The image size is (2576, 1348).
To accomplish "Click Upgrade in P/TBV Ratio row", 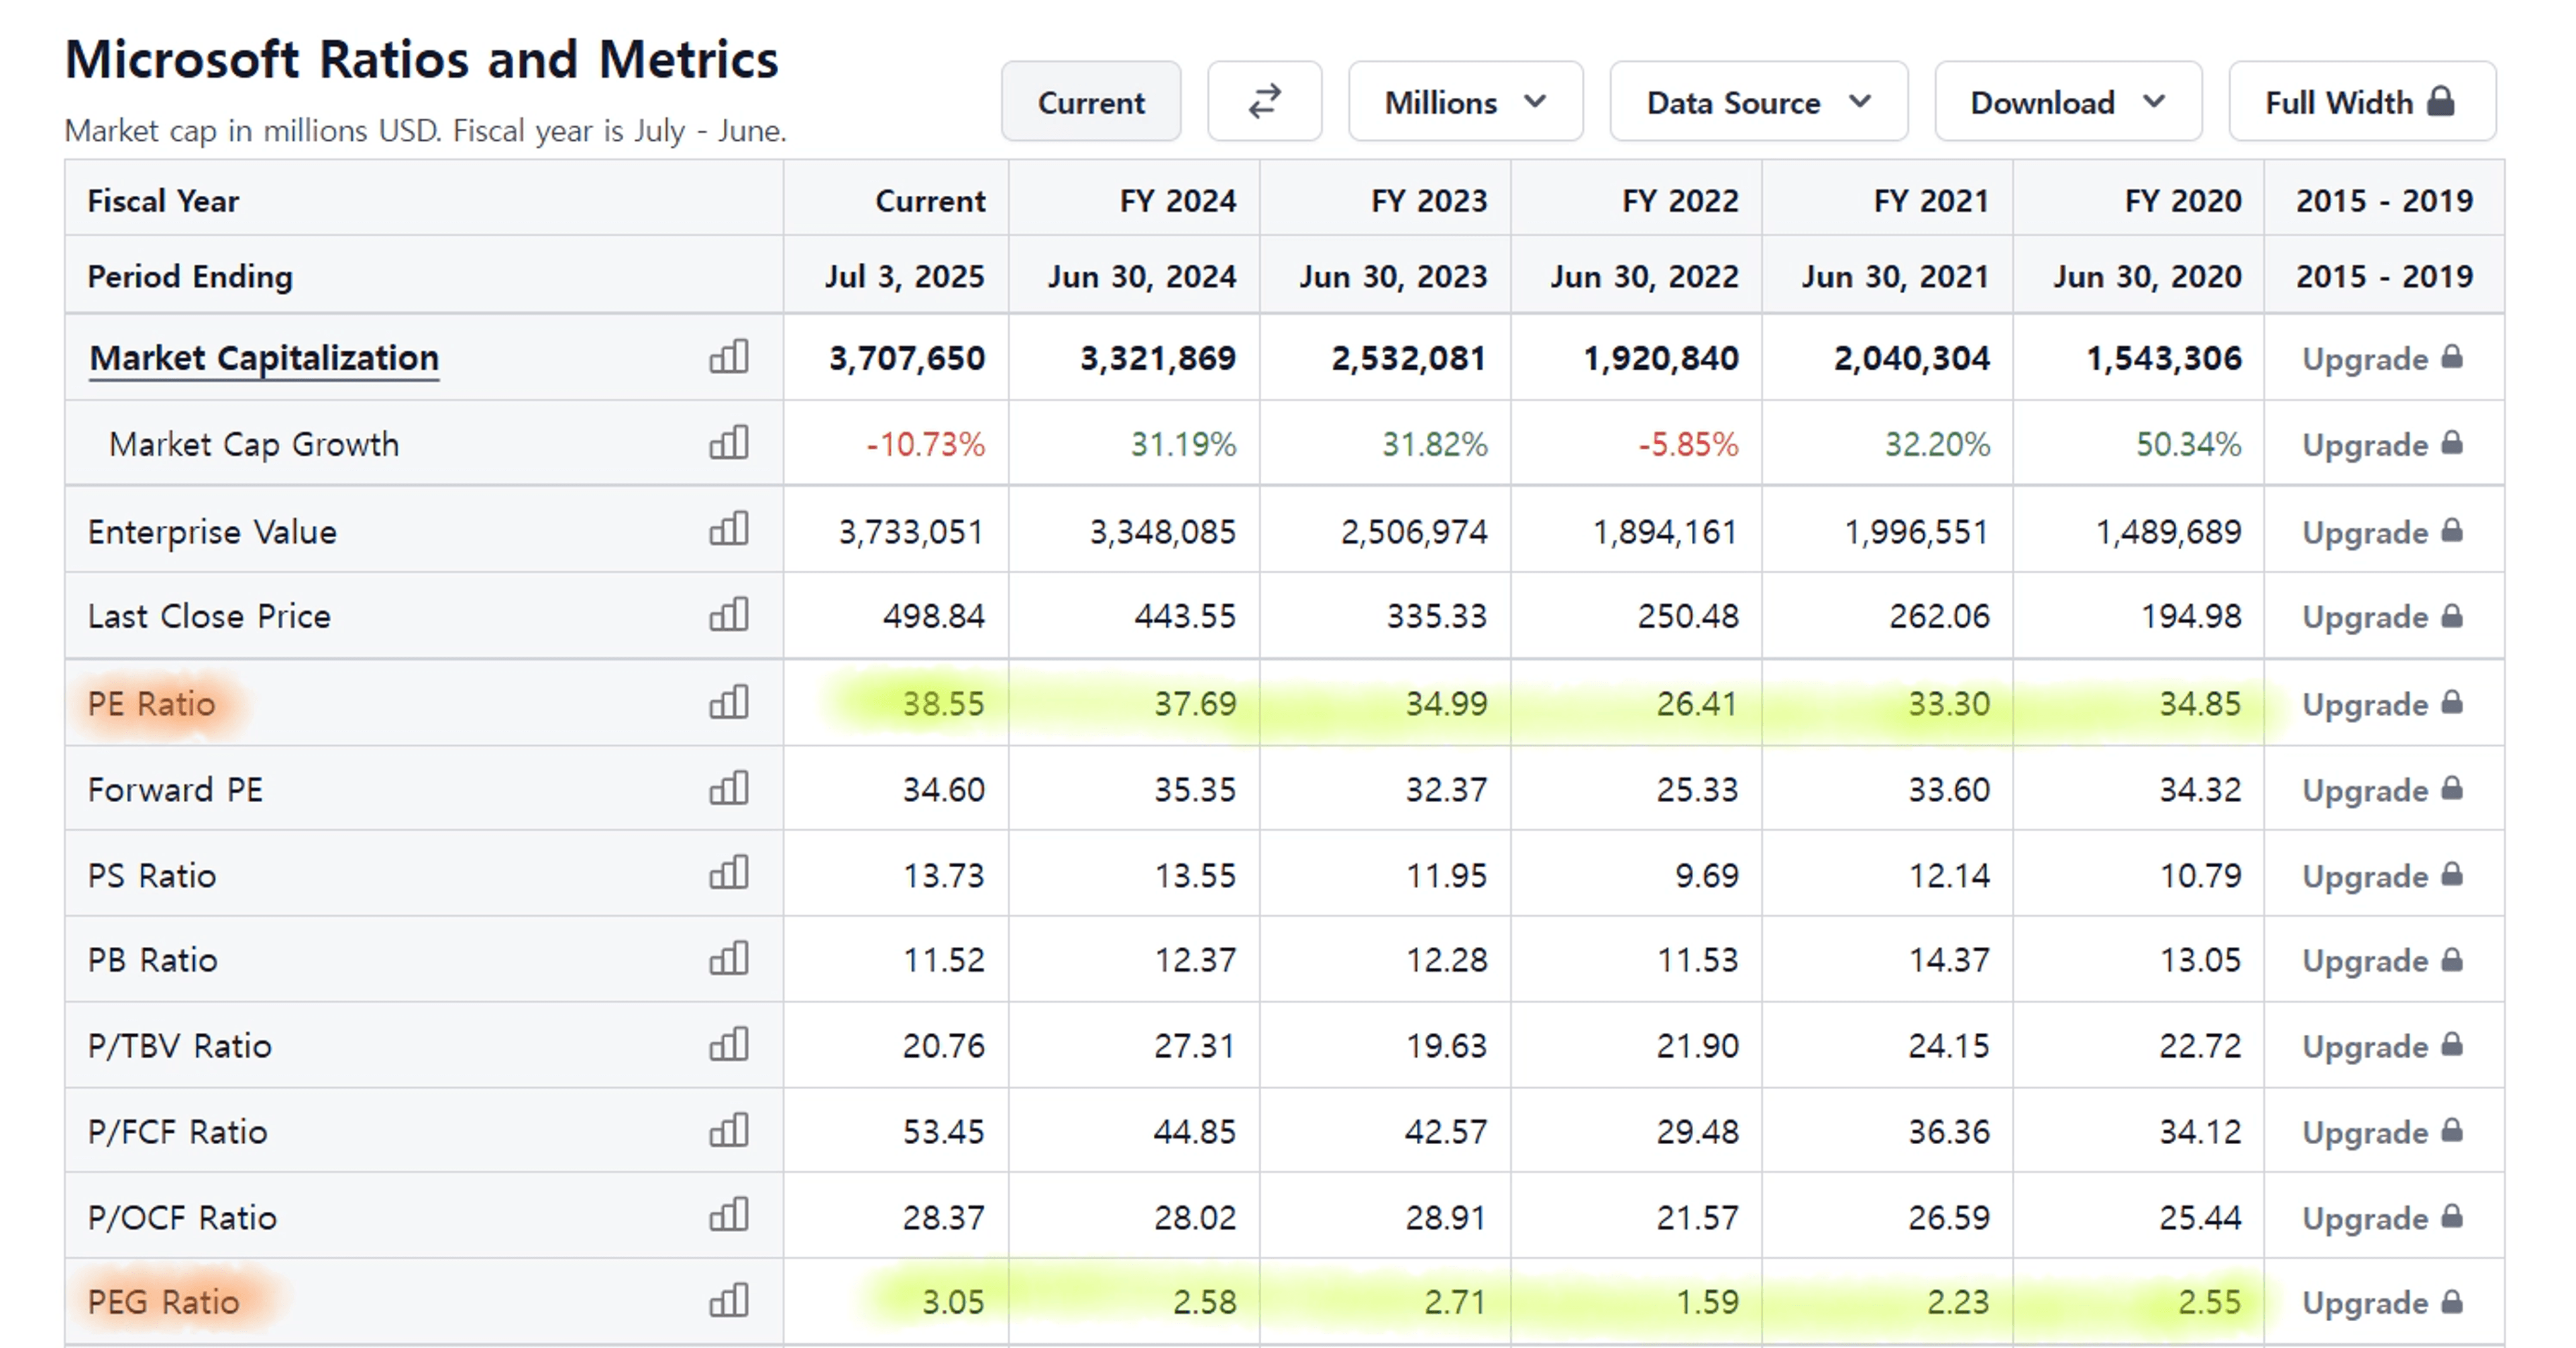I will [2383, 1046].
